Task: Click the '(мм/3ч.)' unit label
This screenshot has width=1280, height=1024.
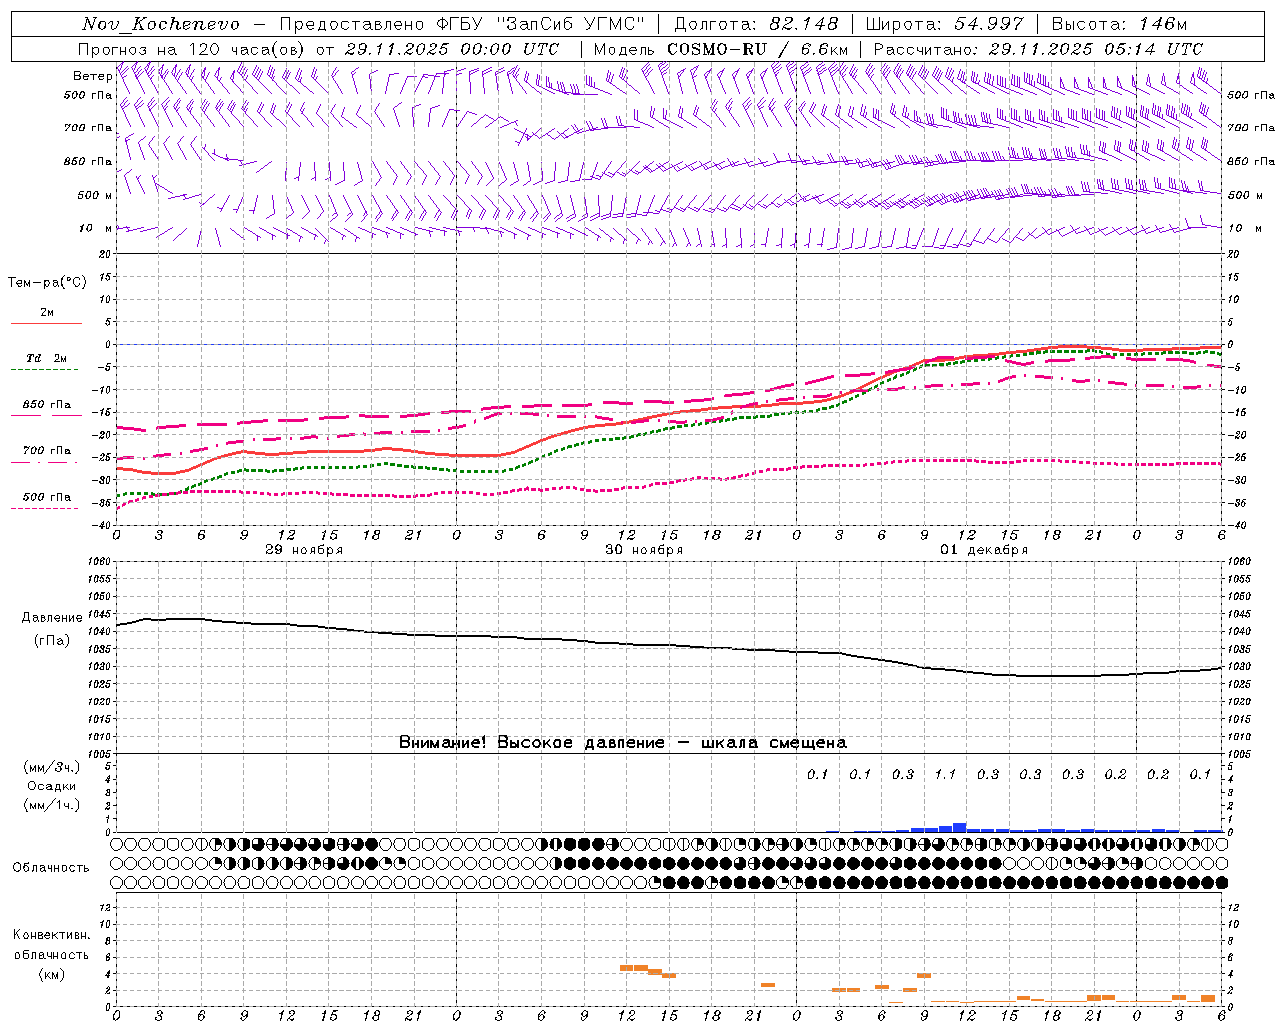Action: (52, 767)
